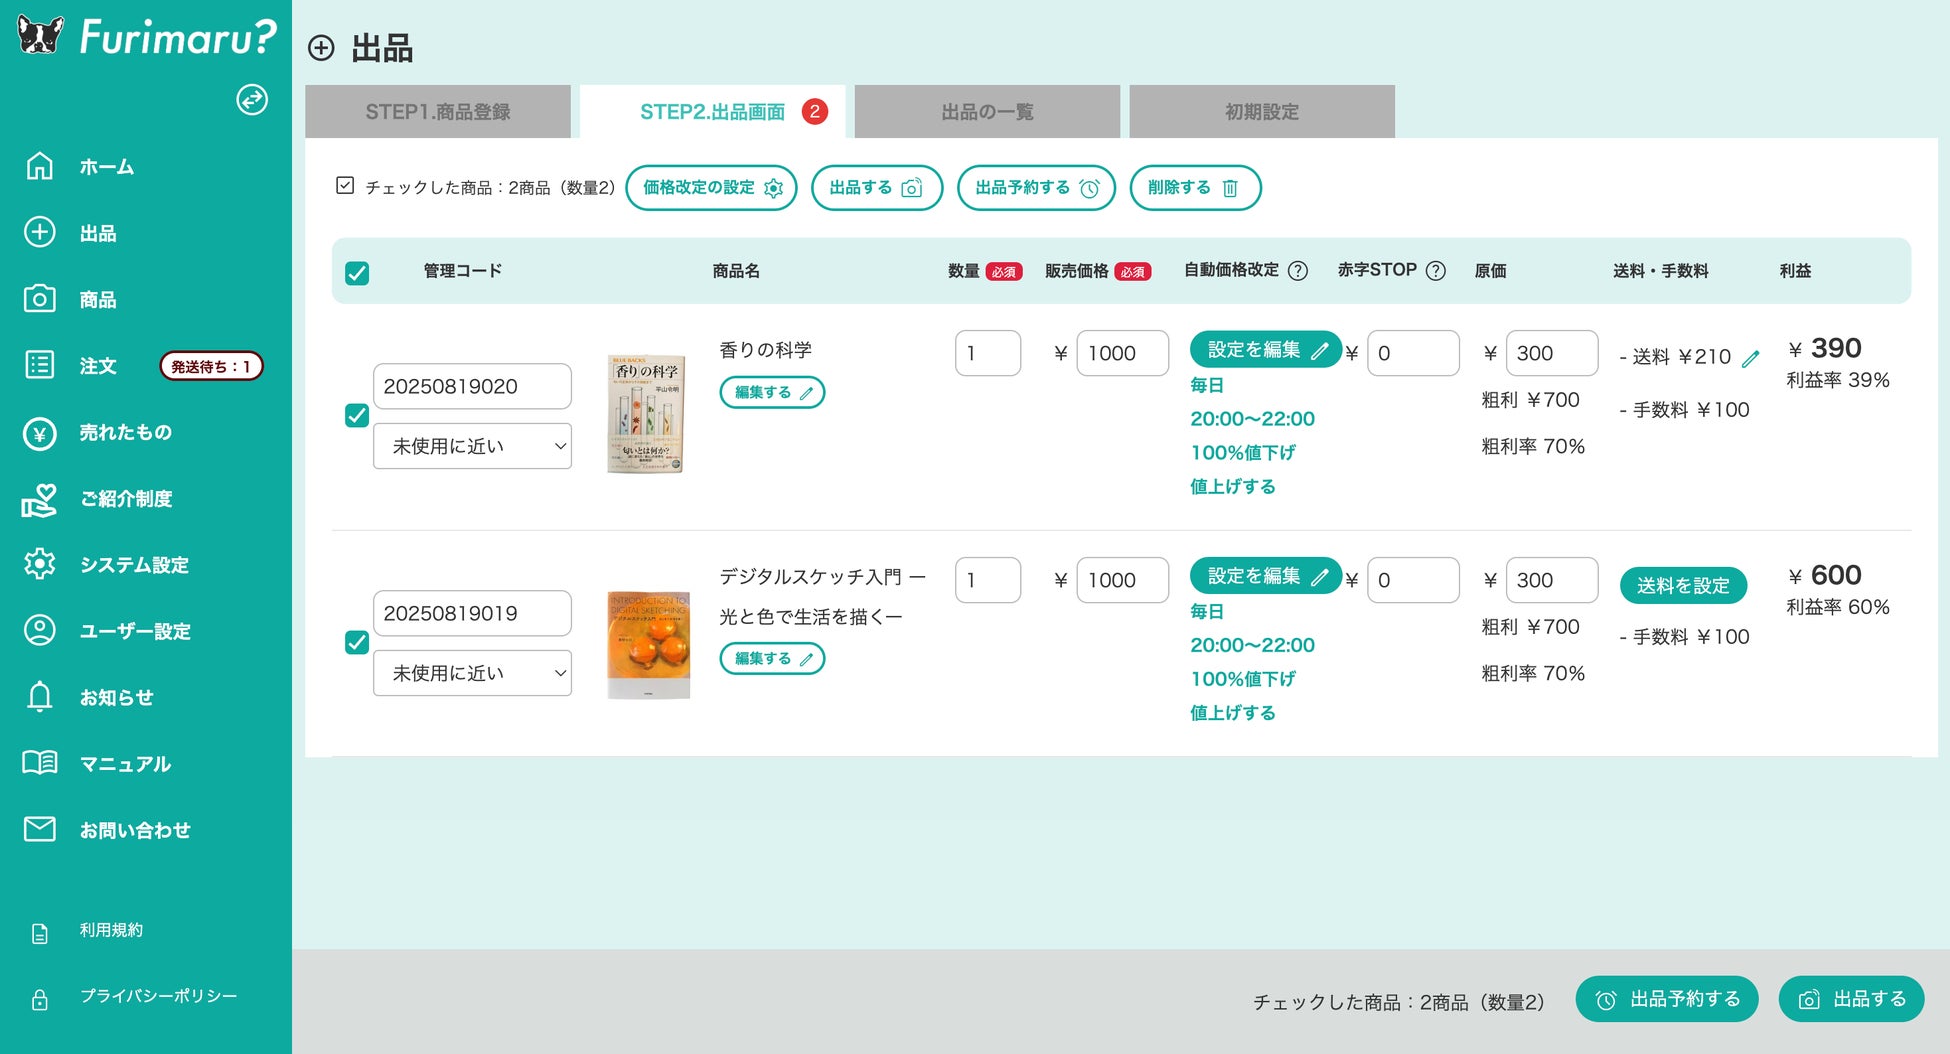The image size is (1950, 1054).
Task: Uncheck product 20250819019's row checkbox
Action: click(355, 643)
